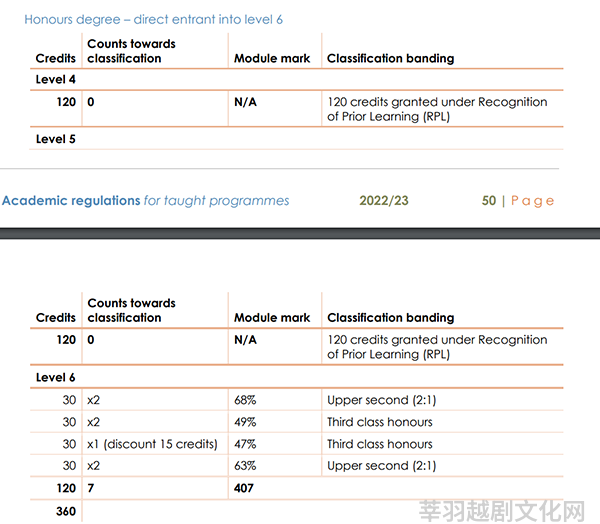
Task: Click 'N/A' module mark in the bottom table
Action: point(245,340)
